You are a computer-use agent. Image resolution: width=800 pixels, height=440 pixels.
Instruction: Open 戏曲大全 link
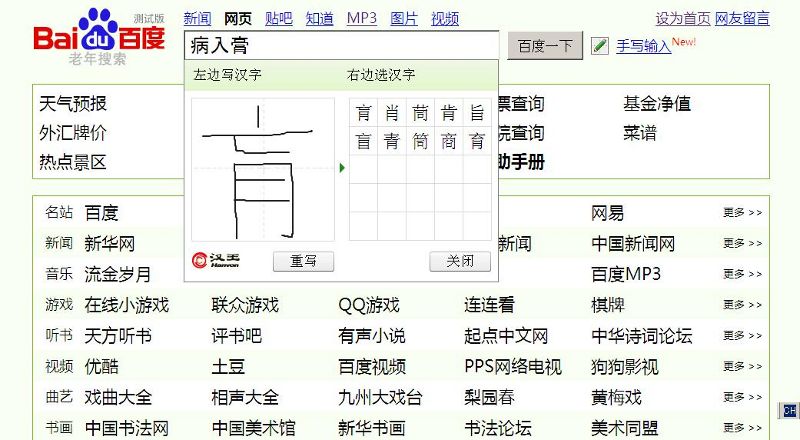click(x=118, y=397)
